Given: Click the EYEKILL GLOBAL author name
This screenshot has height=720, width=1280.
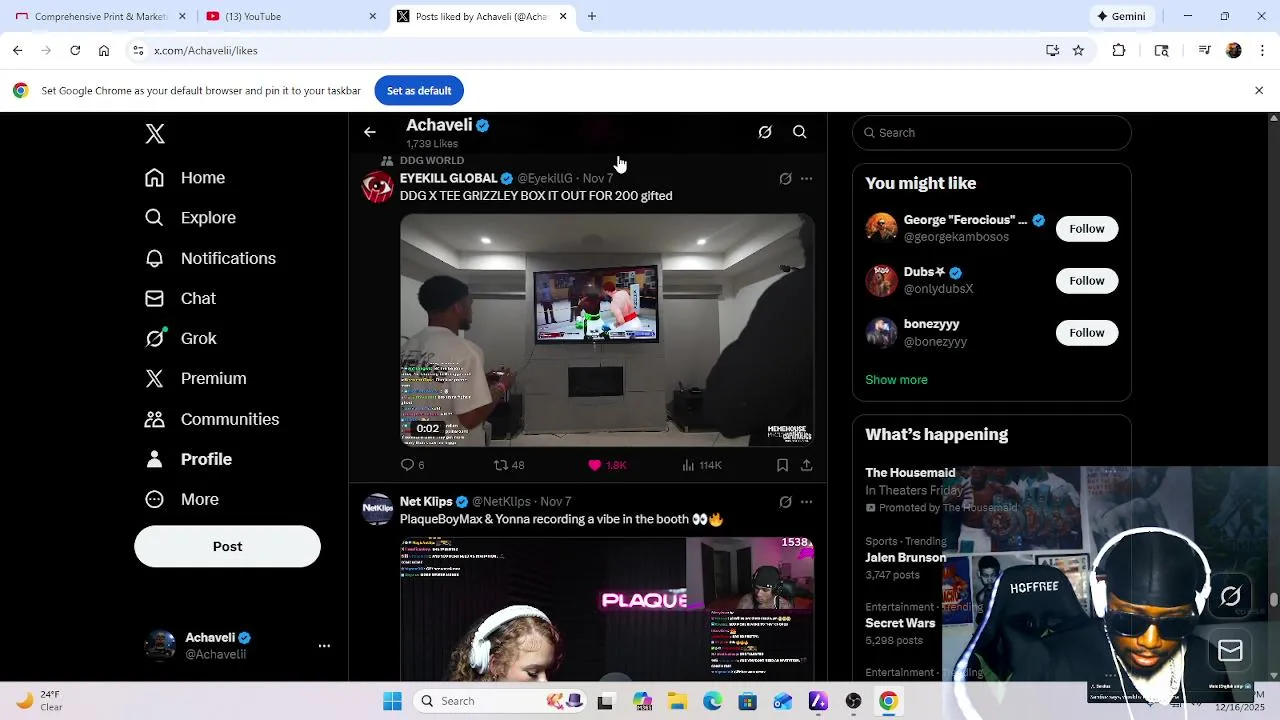Looking at the screenshot, I should pyautogui.click(x=448, y=179).
